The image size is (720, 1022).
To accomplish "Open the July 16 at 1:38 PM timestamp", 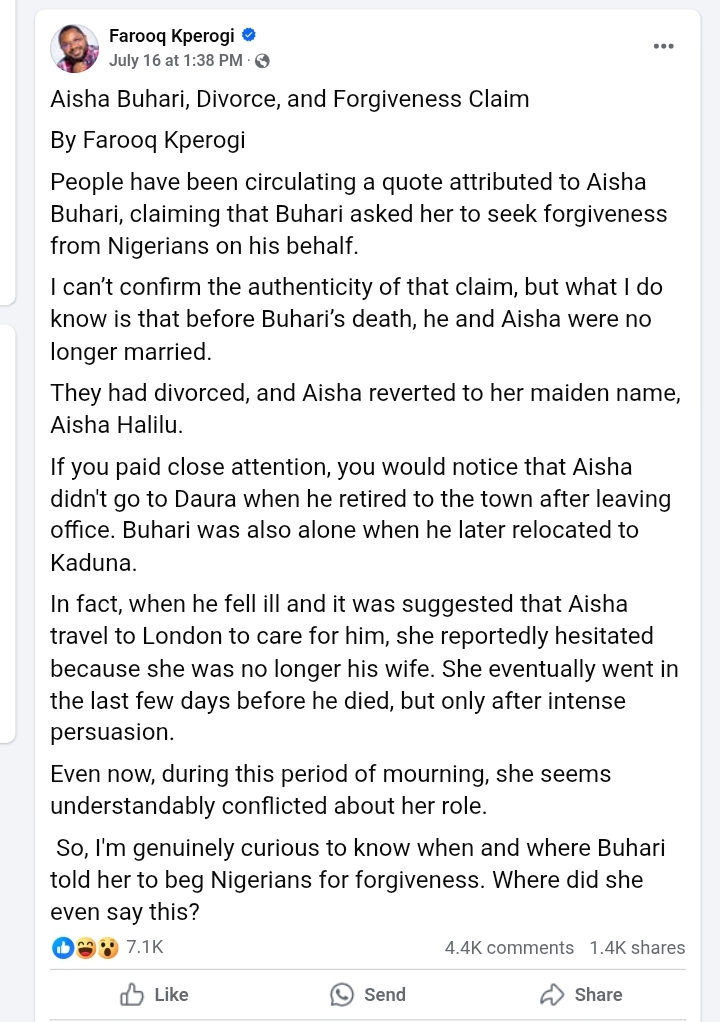I will 175,61.
